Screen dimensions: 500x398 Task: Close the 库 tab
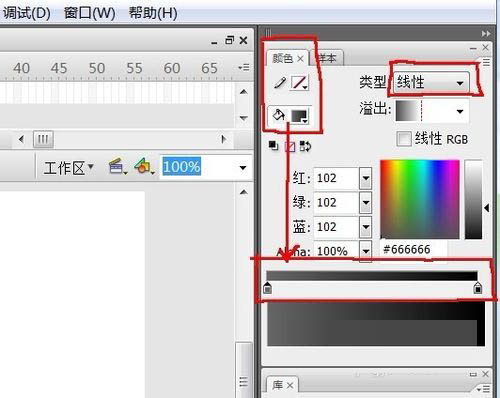[290, 386]
